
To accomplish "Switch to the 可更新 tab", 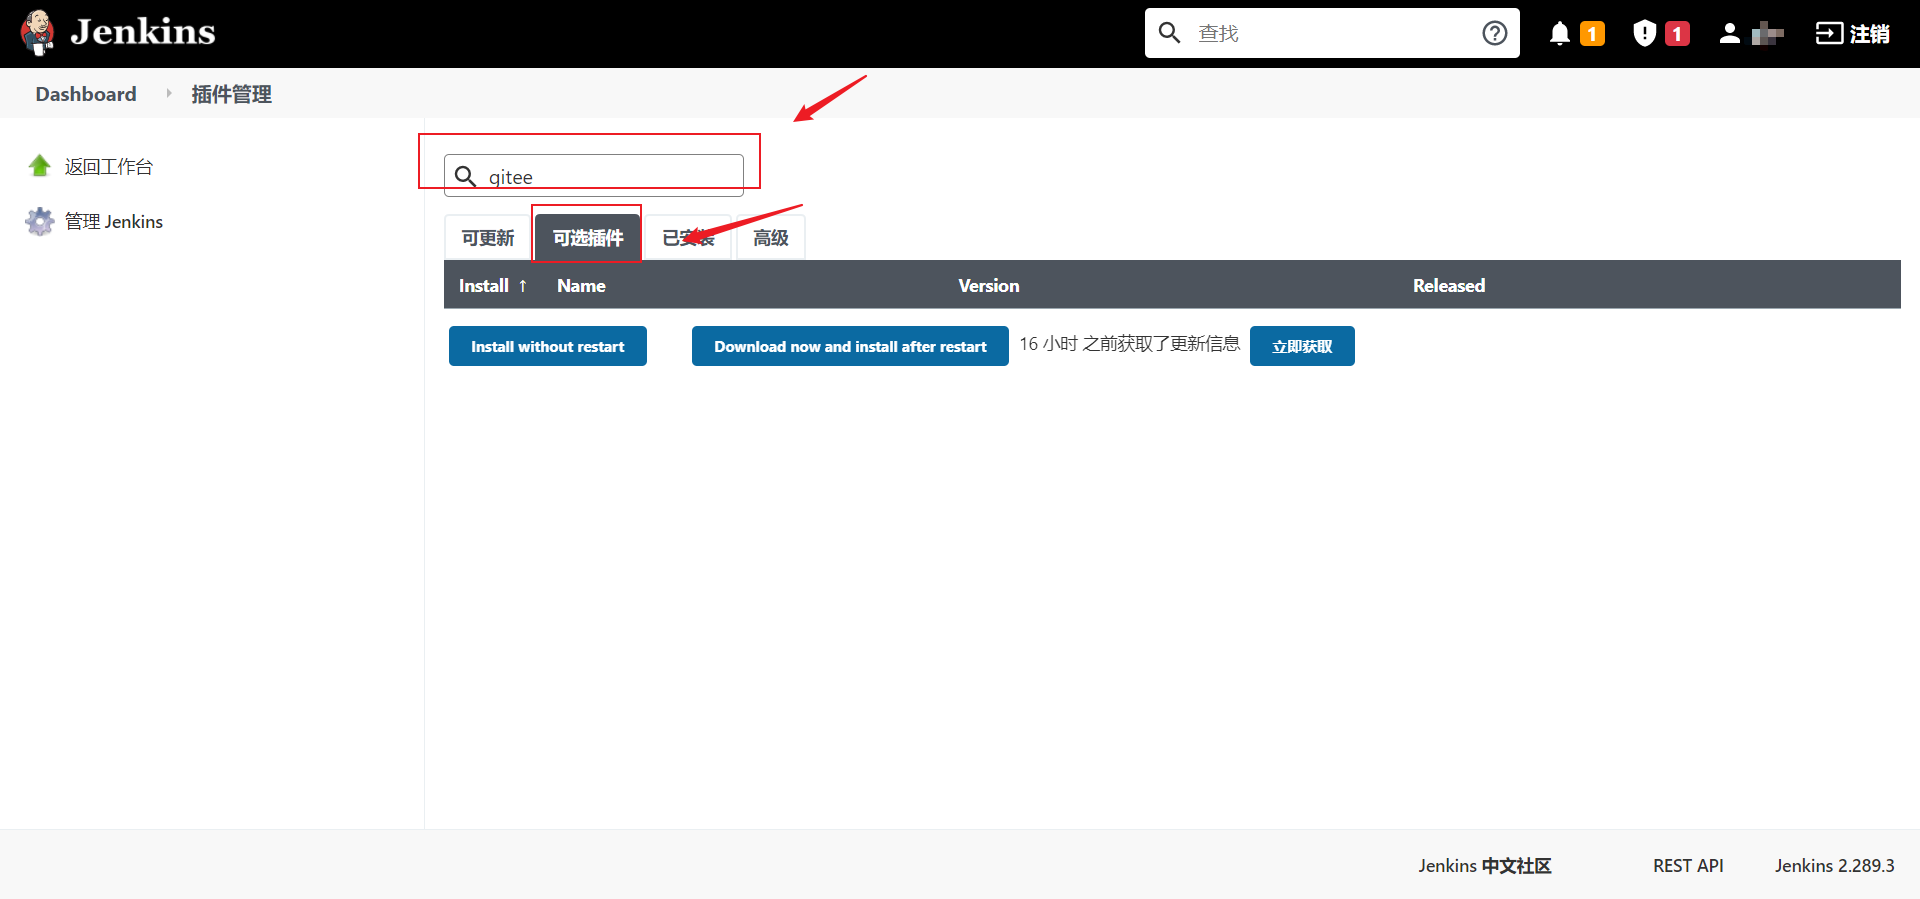I will [487, 238].
